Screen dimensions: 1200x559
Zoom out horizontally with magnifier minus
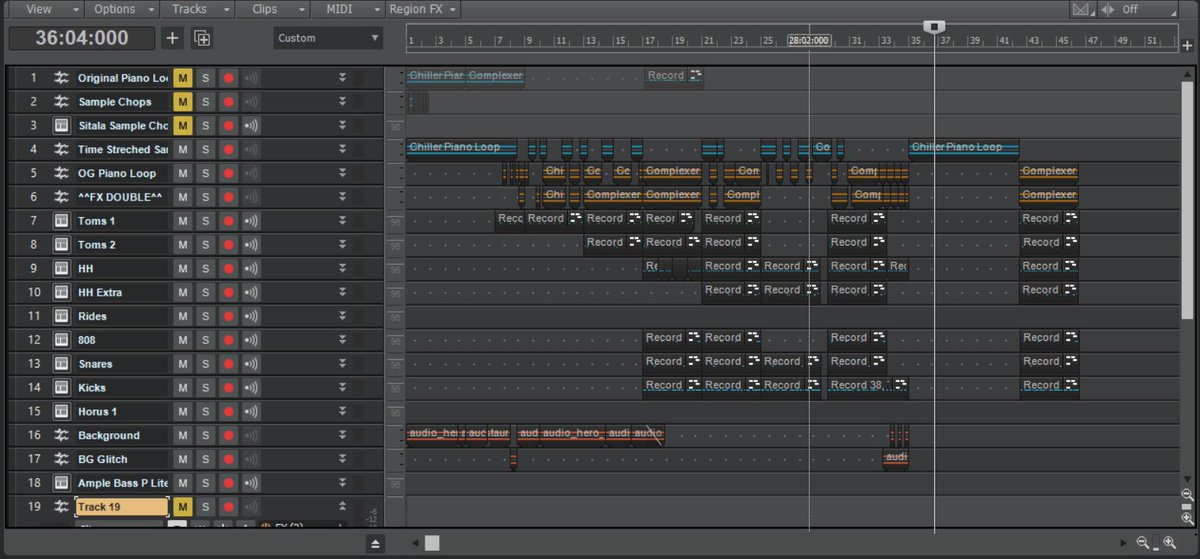(x=1143, y=543)
